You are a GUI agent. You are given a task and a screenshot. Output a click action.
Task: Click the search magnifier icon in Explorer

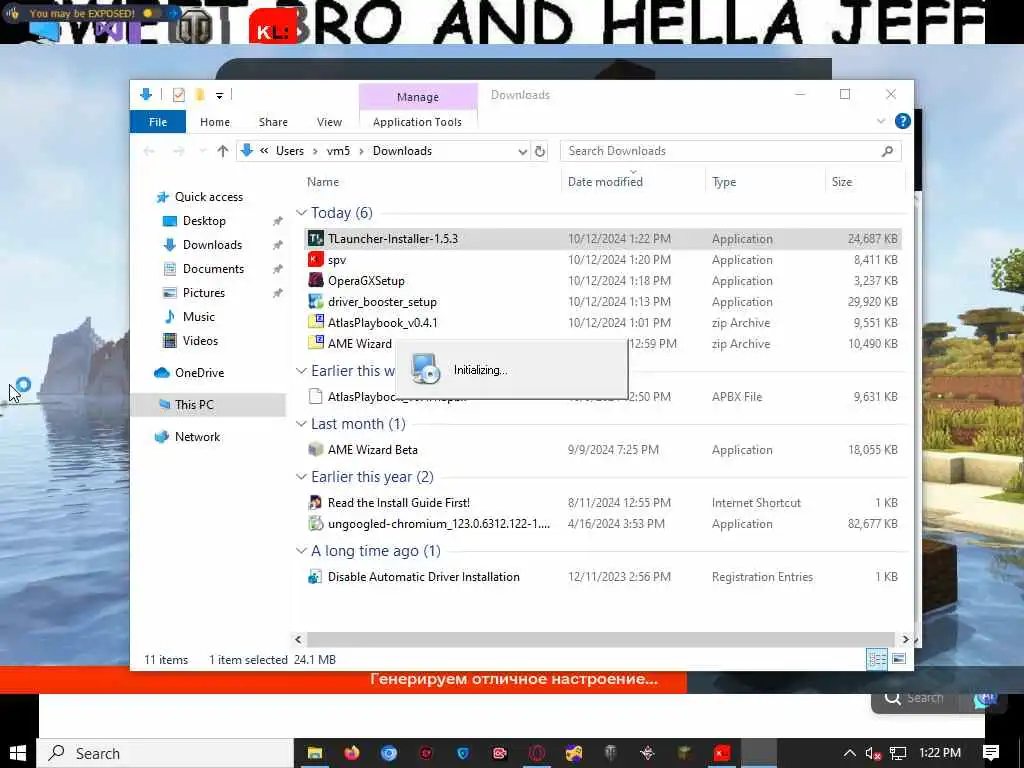(887, 152)
